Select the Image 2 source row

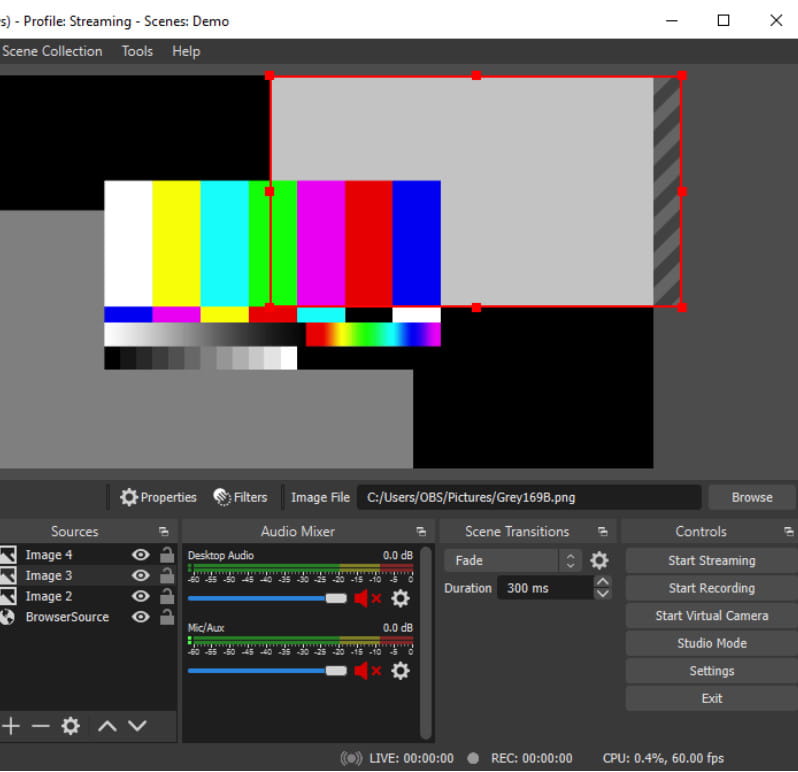pos(88,596)
